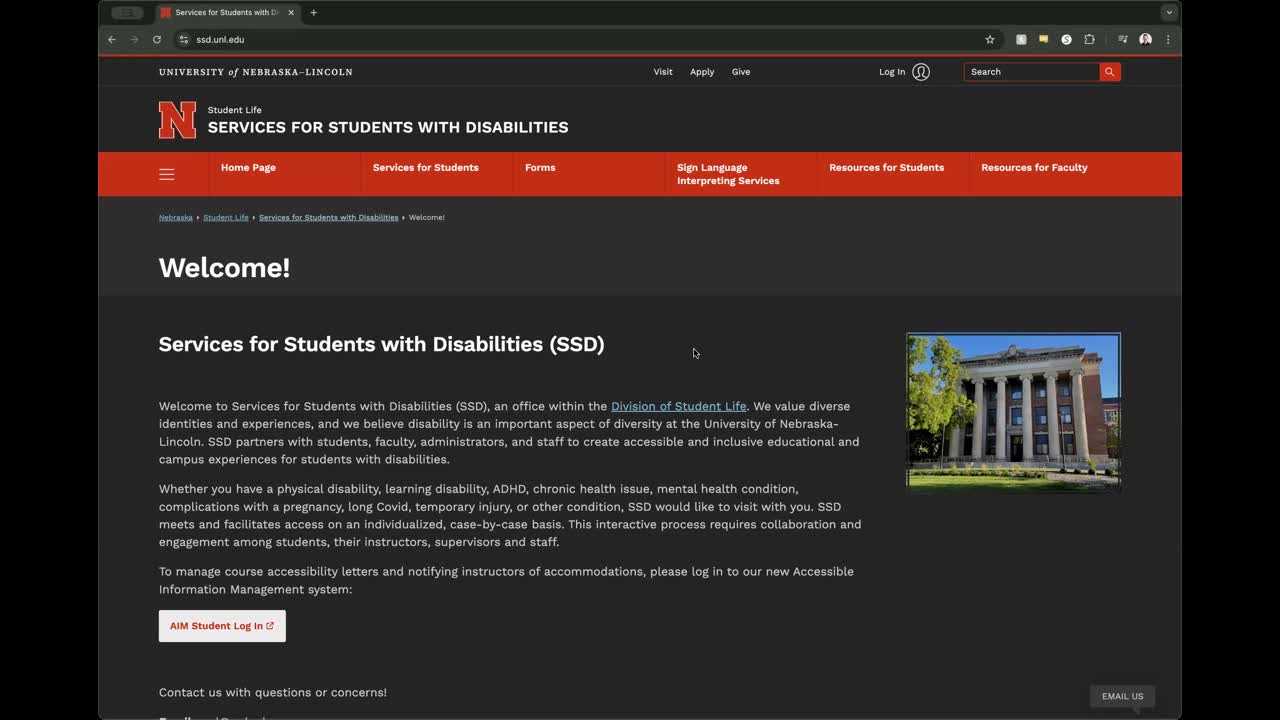Viewport: 1280px width, 720px height.
Task: Expand the tab search dropdown arrow
Action: (x=1168, y=13)
